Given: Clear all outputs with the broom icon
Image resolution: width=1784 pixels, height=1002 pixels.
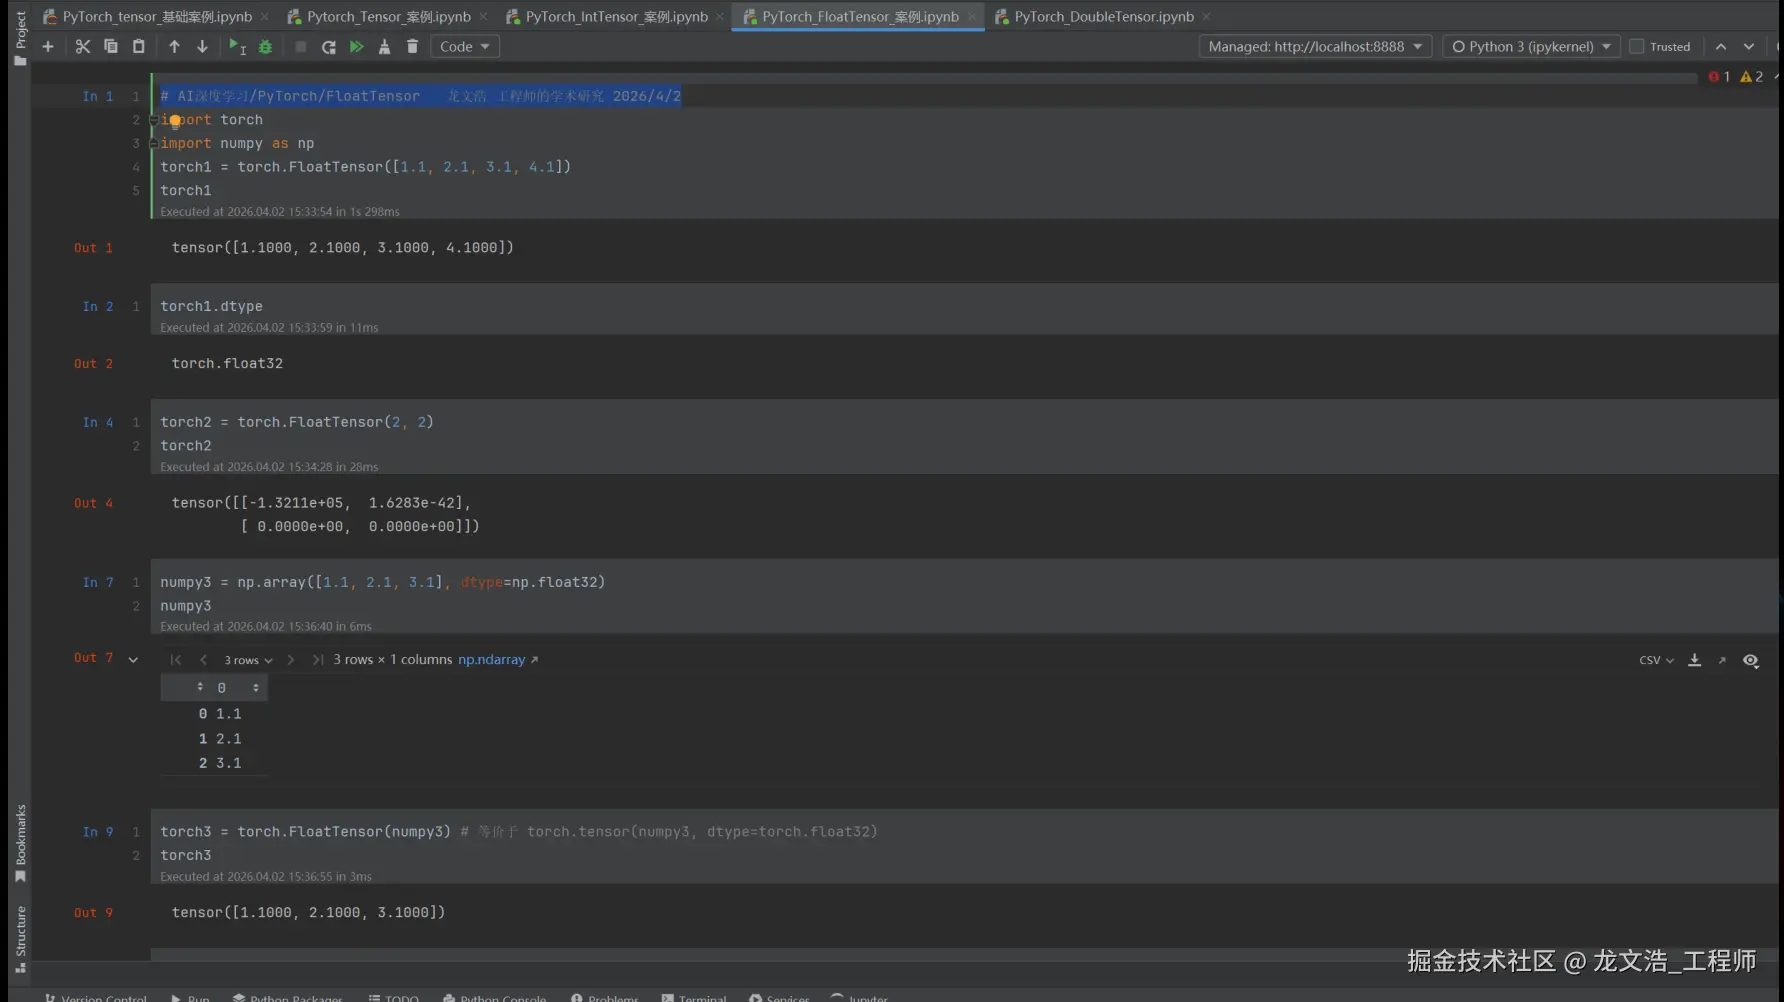Looking at the screenshot, I should [x=384, y=47].
